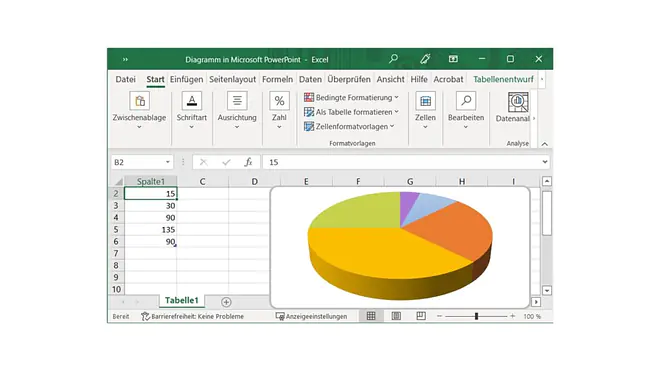
Task: Select cell containing 135
Action: pos(151,230)
